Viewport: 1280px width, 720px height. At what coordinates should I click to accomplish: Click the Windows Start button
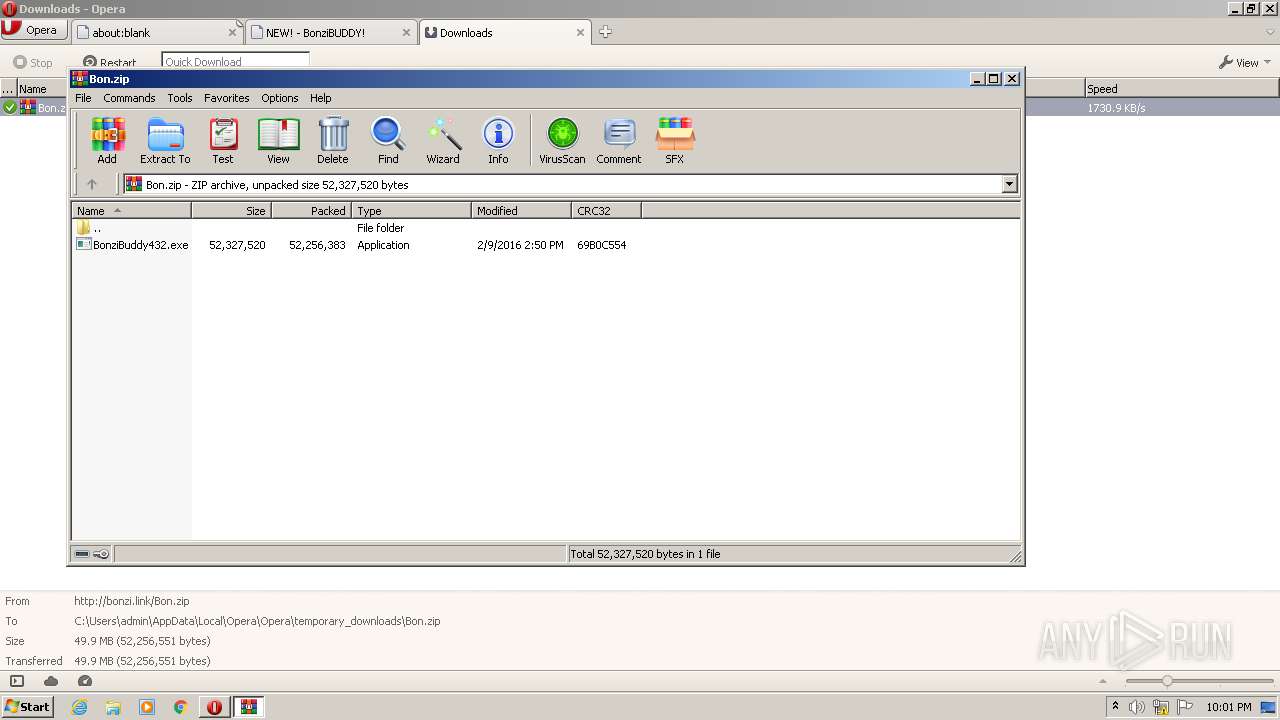pyautogui.click(x=27, y=706)
